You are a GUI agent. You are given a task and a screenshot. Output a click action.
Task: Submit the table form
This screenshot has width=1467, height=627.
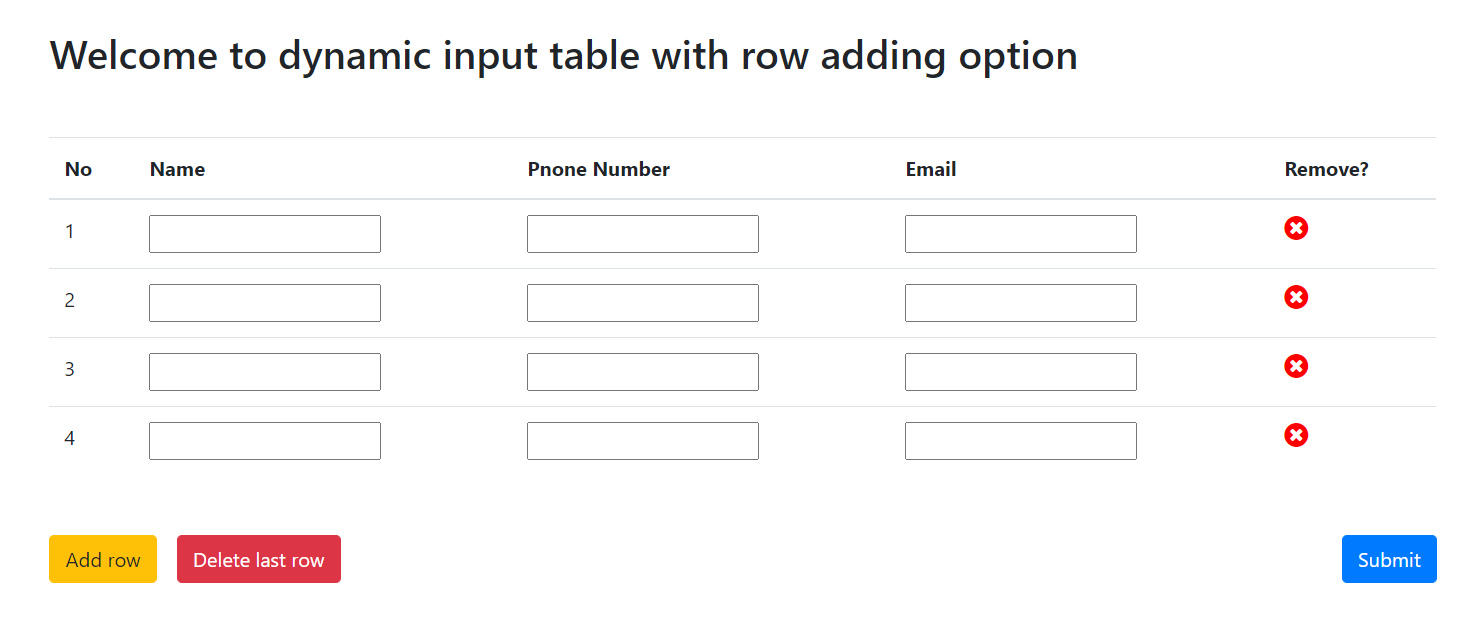pyautogui.click(x=1388, y=559)
